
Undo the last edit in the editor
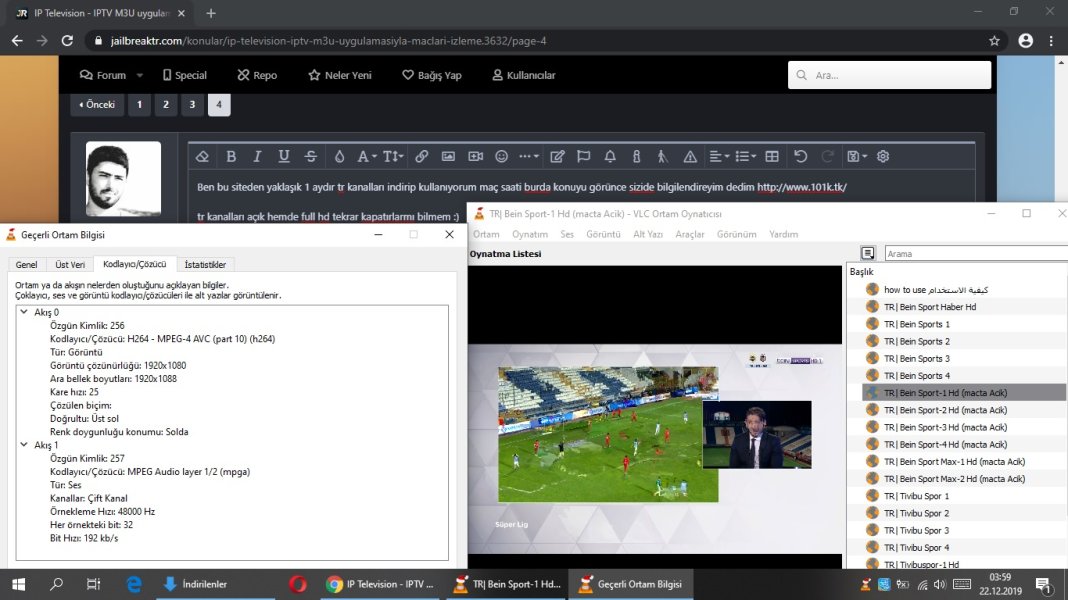pyautogui.click(x=800, y=157)
